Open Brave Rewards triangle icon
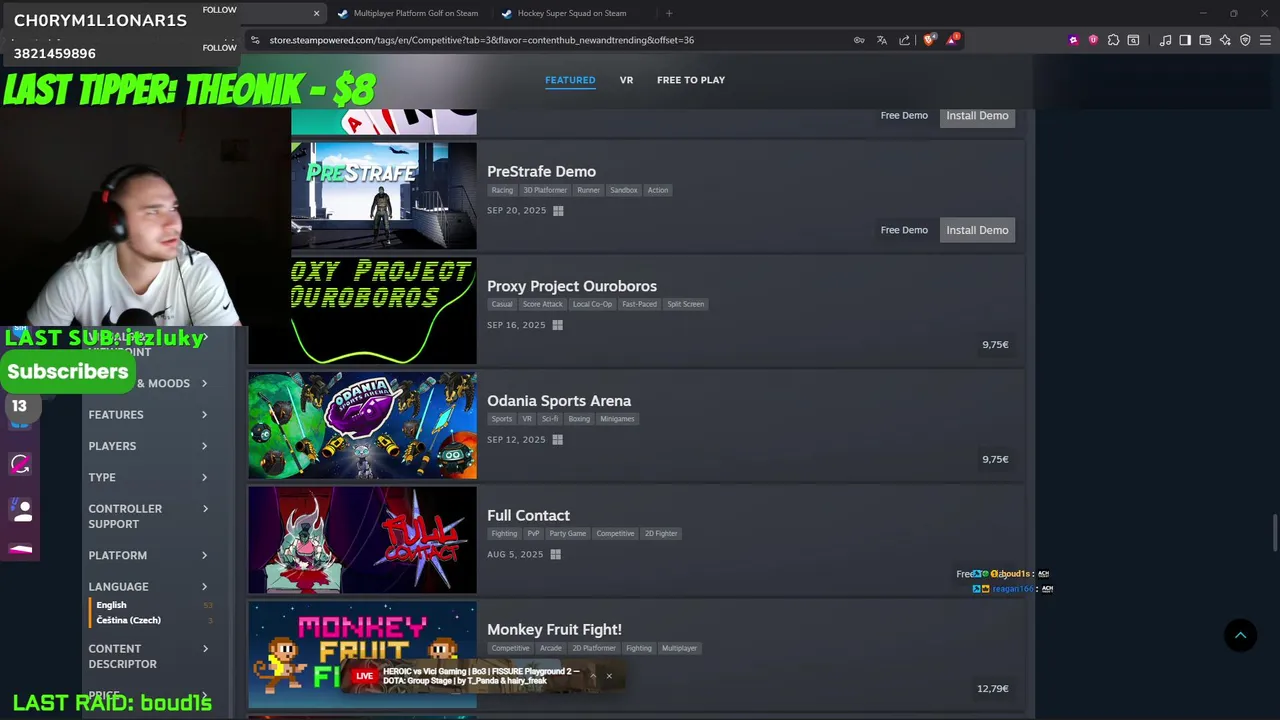The height and width of the screenshot is (720, 1280). [x=952, y=40]
